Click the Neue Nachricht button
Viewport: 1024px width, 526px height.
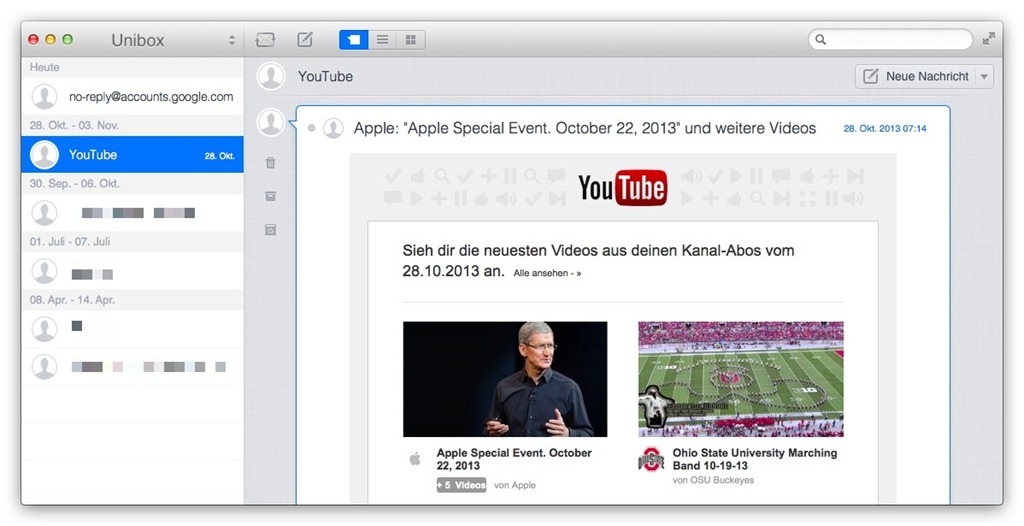tap(915, 77)
